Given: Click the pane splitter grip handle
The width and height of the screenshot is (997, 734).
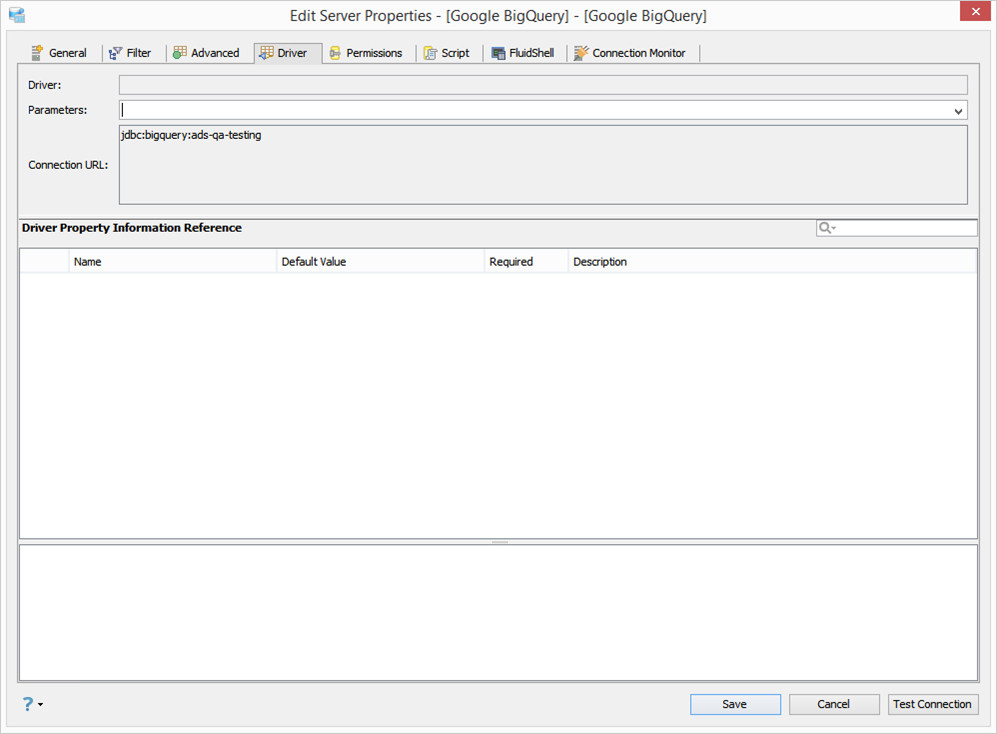Looking at the screenshot, I should pos(500,542).
